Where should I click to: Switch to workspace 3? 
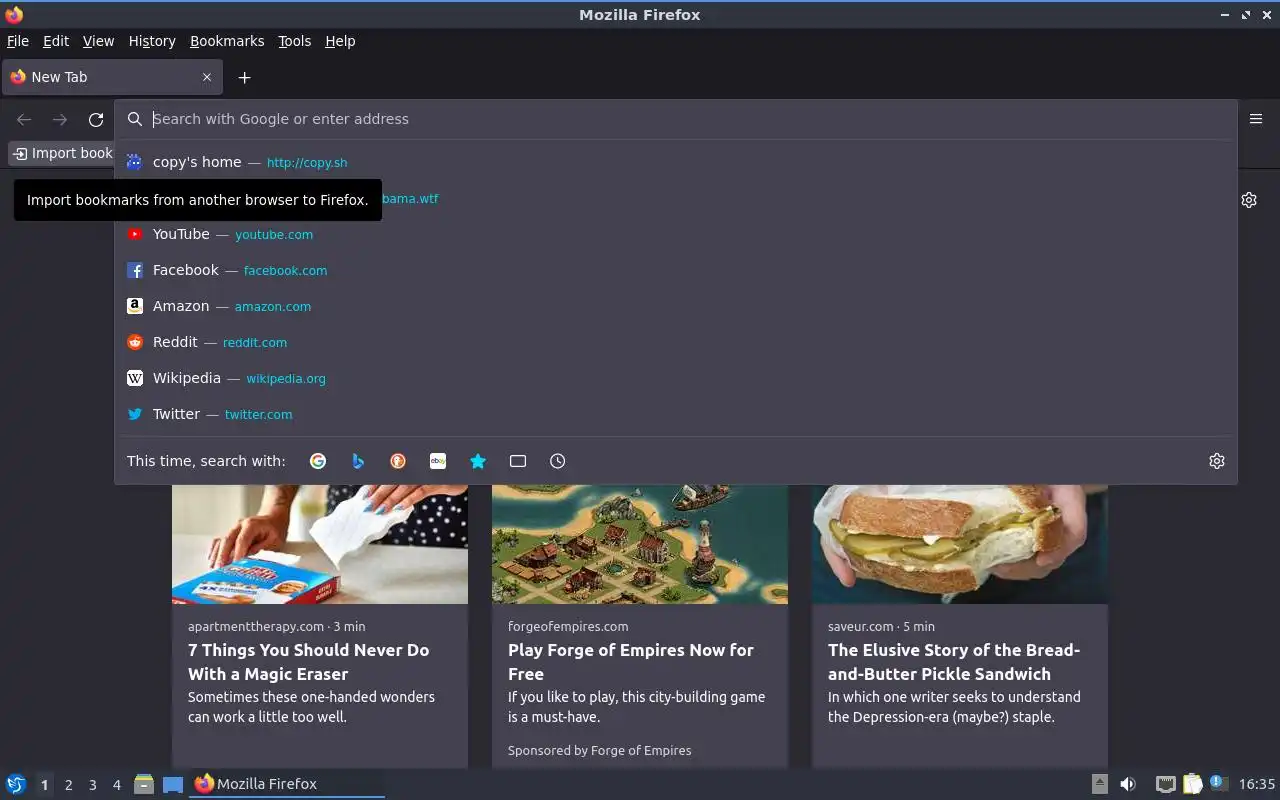[x=92, y=785]
